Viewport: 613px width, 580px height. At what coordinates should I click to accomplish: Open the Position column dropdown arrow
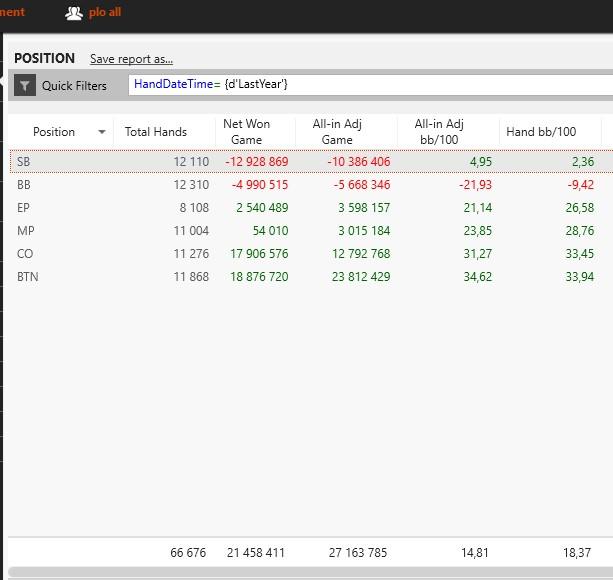coord(101,132)
